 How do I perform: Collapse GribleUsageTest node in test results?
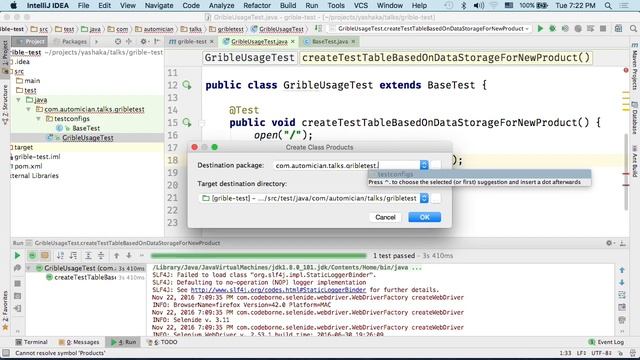pyautogui.click(x=29, y=268)
